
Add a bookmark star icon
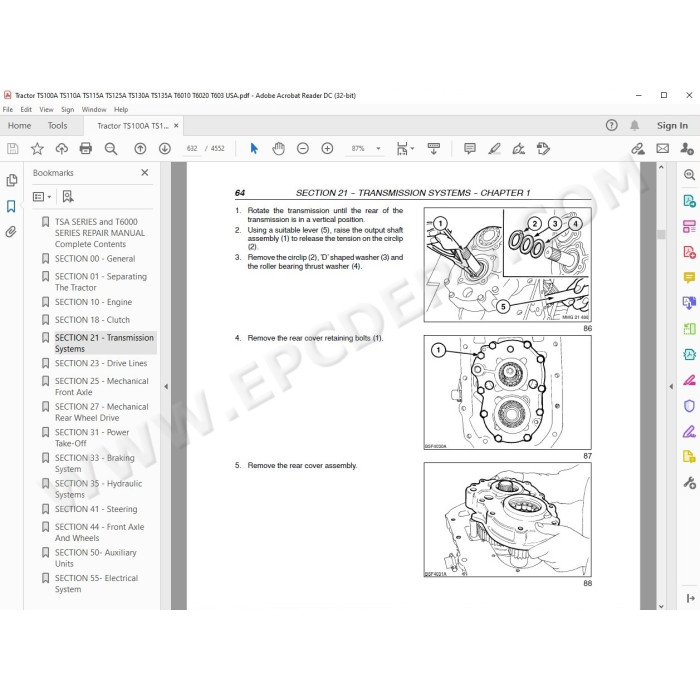pyautogui.click(x=37, y=149)
